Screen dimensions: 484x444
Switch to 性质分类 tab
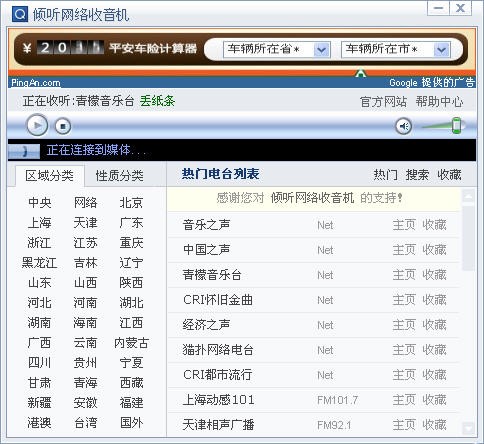pyautogui.click(x=119, y=176)
